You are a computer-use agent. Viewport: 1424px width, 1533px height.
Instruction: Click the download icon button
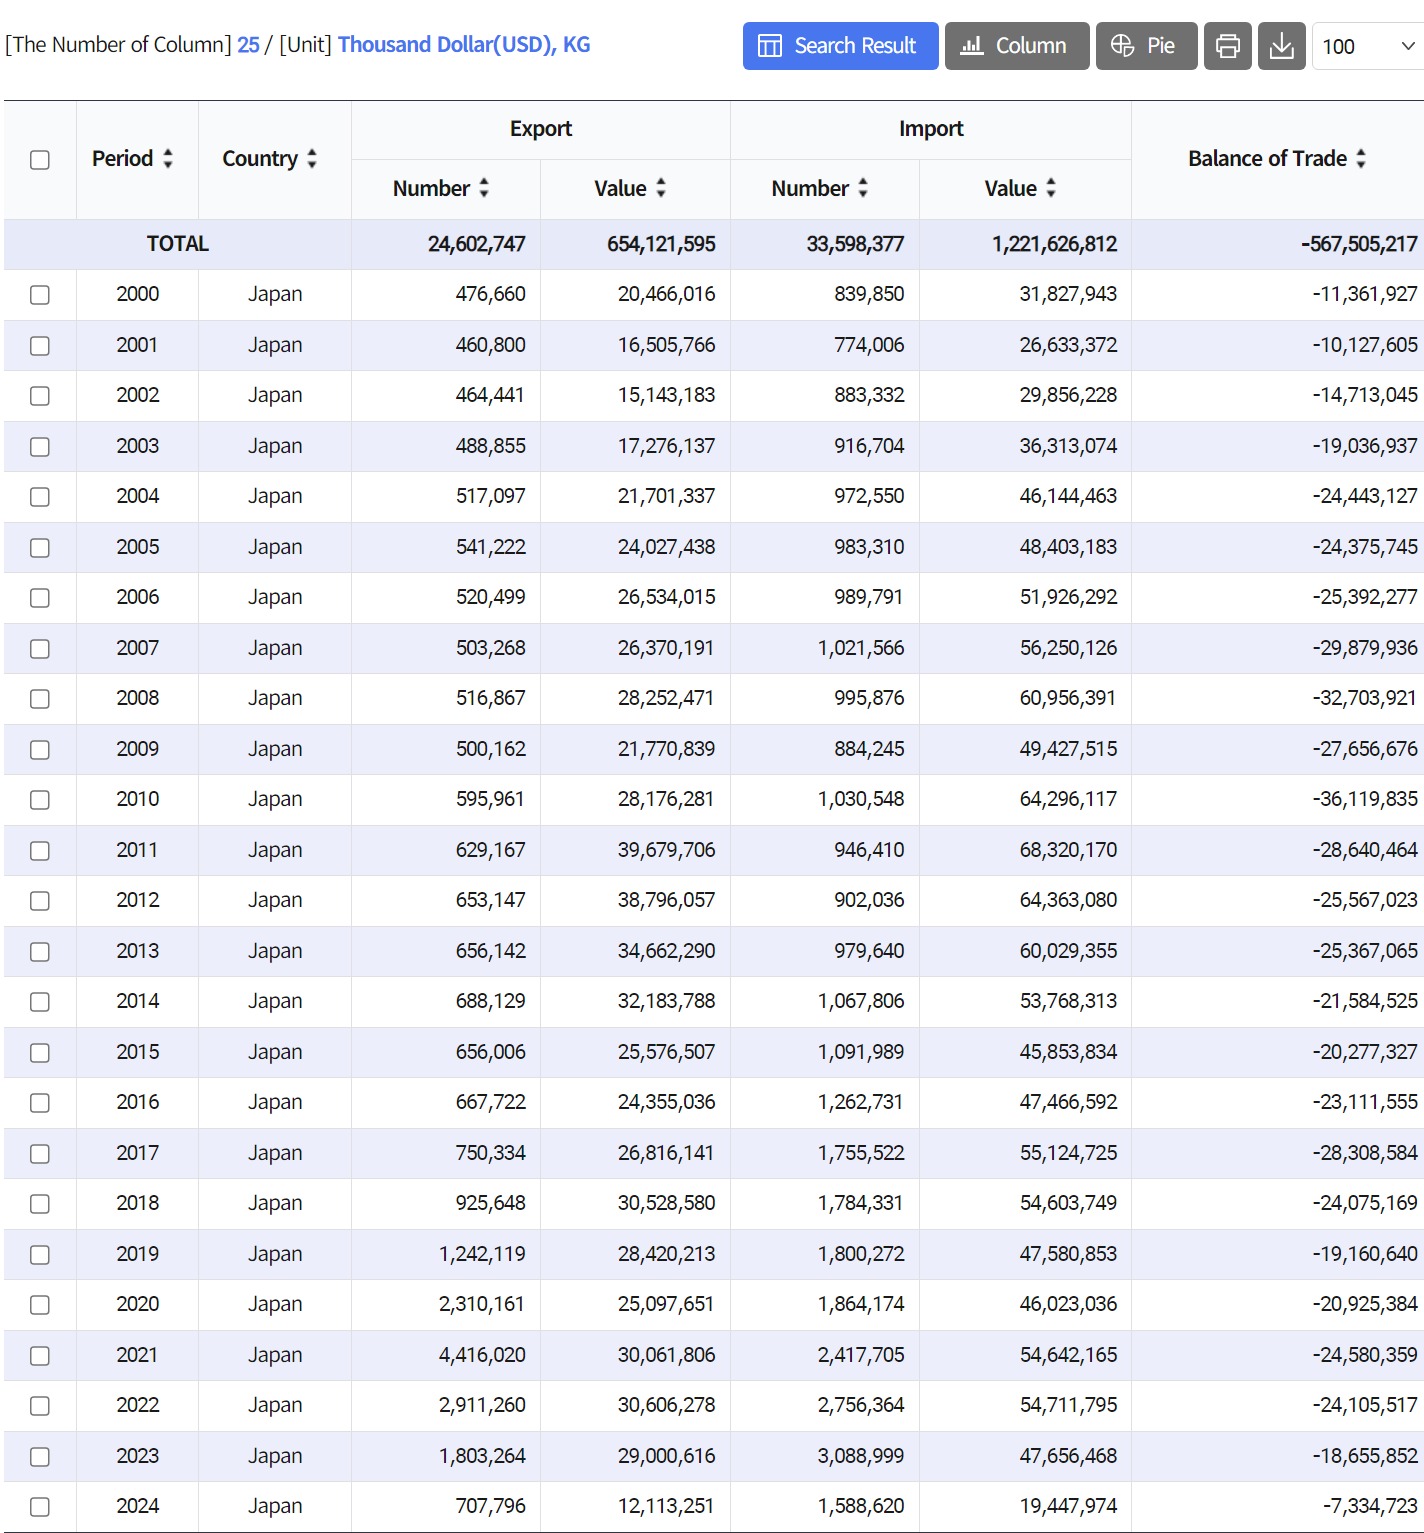pyautogui.click(x=1281, y=46)
